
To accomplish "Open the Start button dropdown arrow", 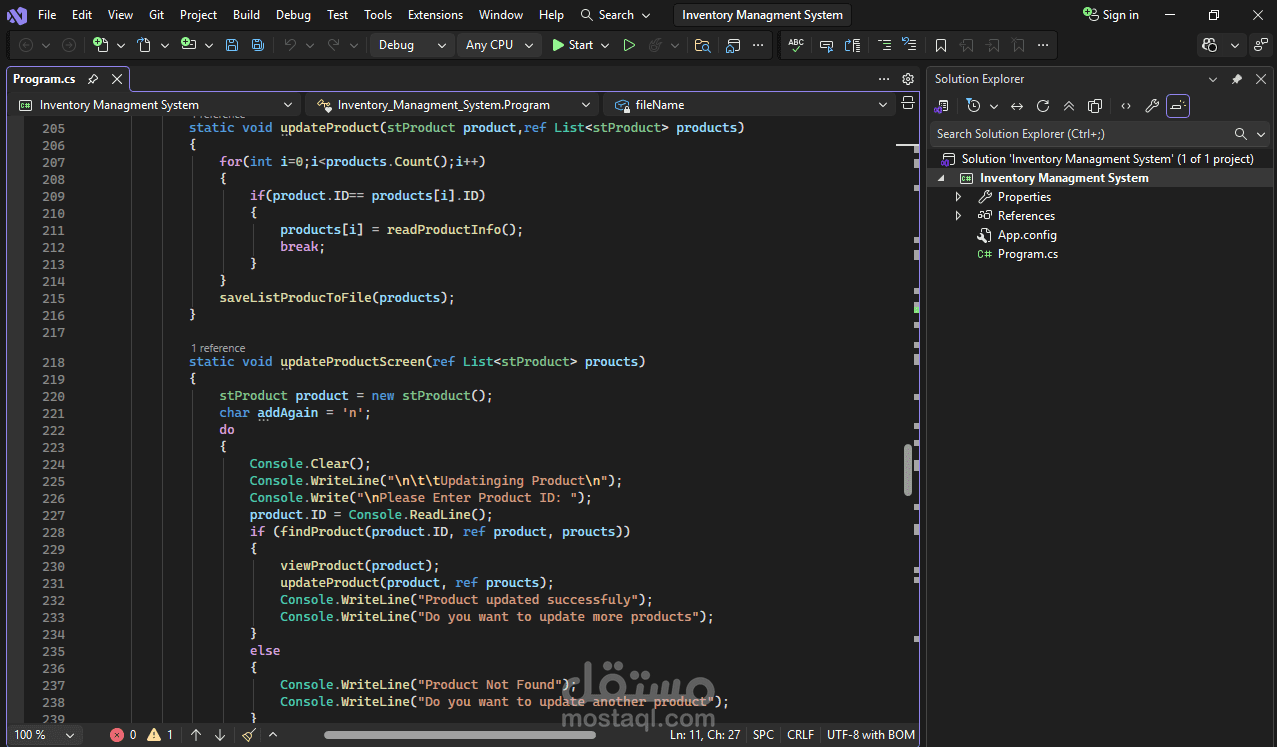I will 606,45.
